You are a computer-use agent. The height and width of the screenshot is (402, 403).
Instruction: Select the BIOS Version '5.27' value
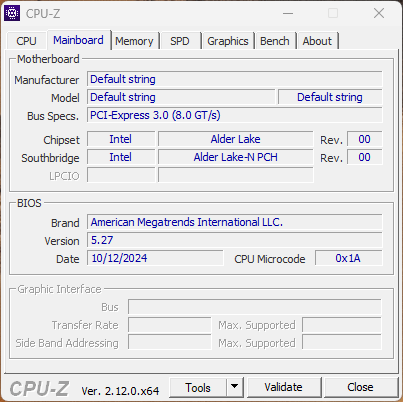(235, 240)
